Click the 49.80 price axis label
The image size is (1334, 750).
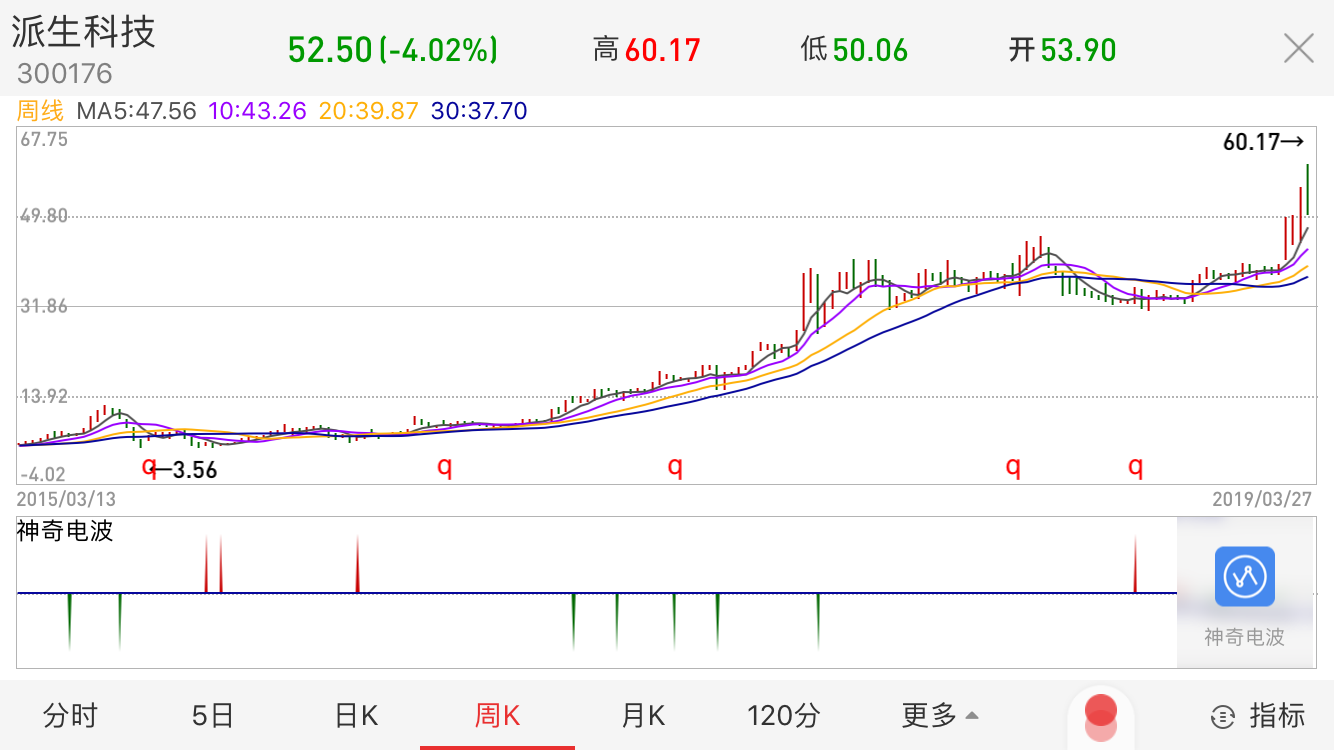[44, 216]
